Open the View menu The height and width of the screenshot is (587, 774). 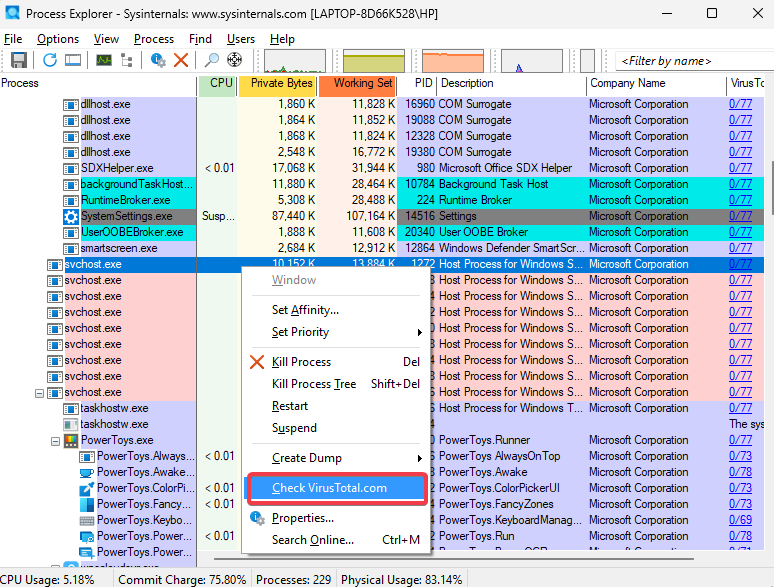[106, 39]
